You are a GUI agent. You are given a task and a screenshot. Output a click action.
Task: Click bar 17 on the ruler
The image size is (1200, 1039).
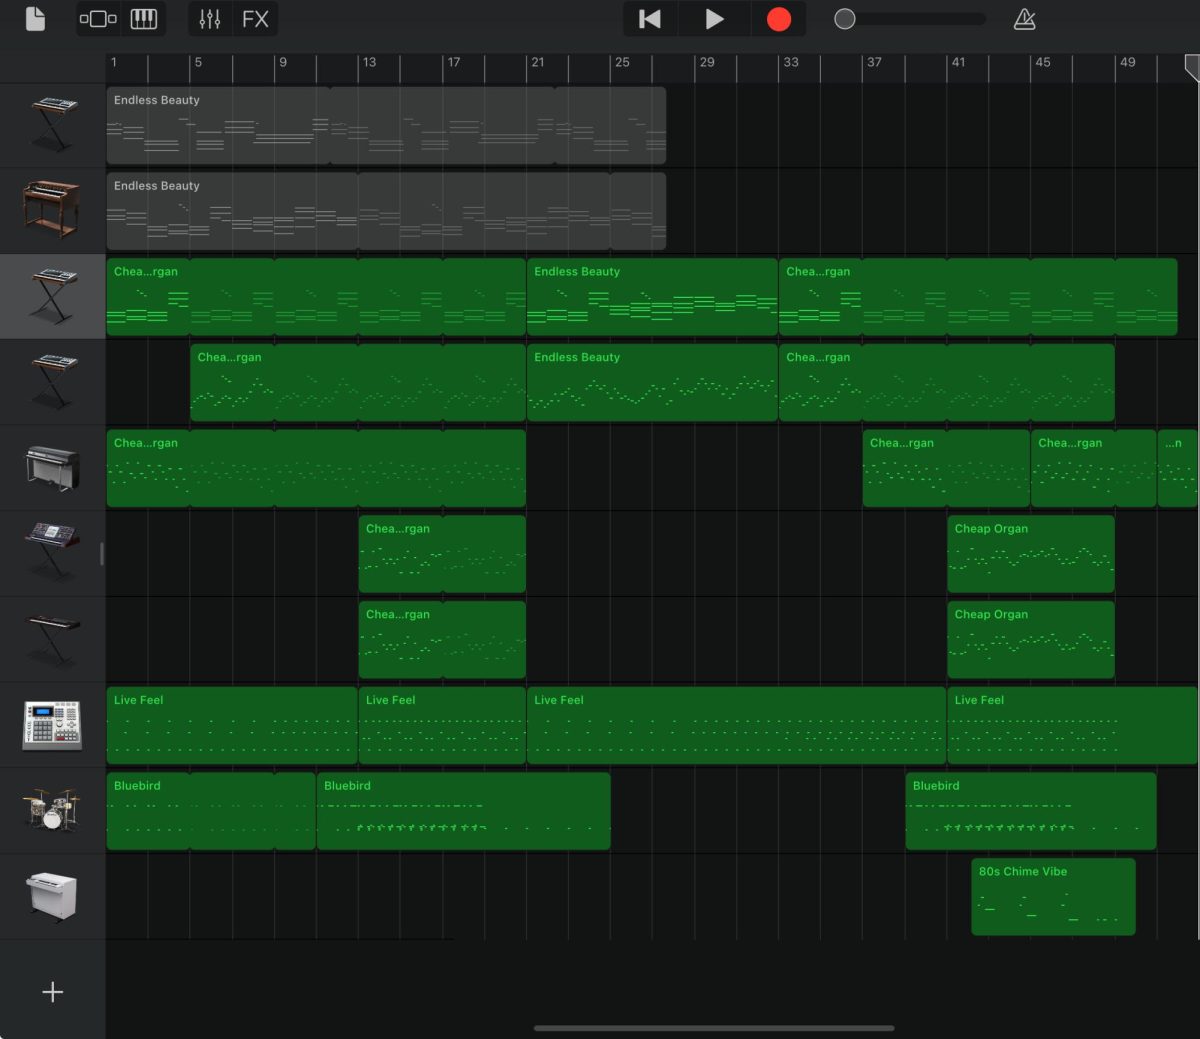[454, 62]
